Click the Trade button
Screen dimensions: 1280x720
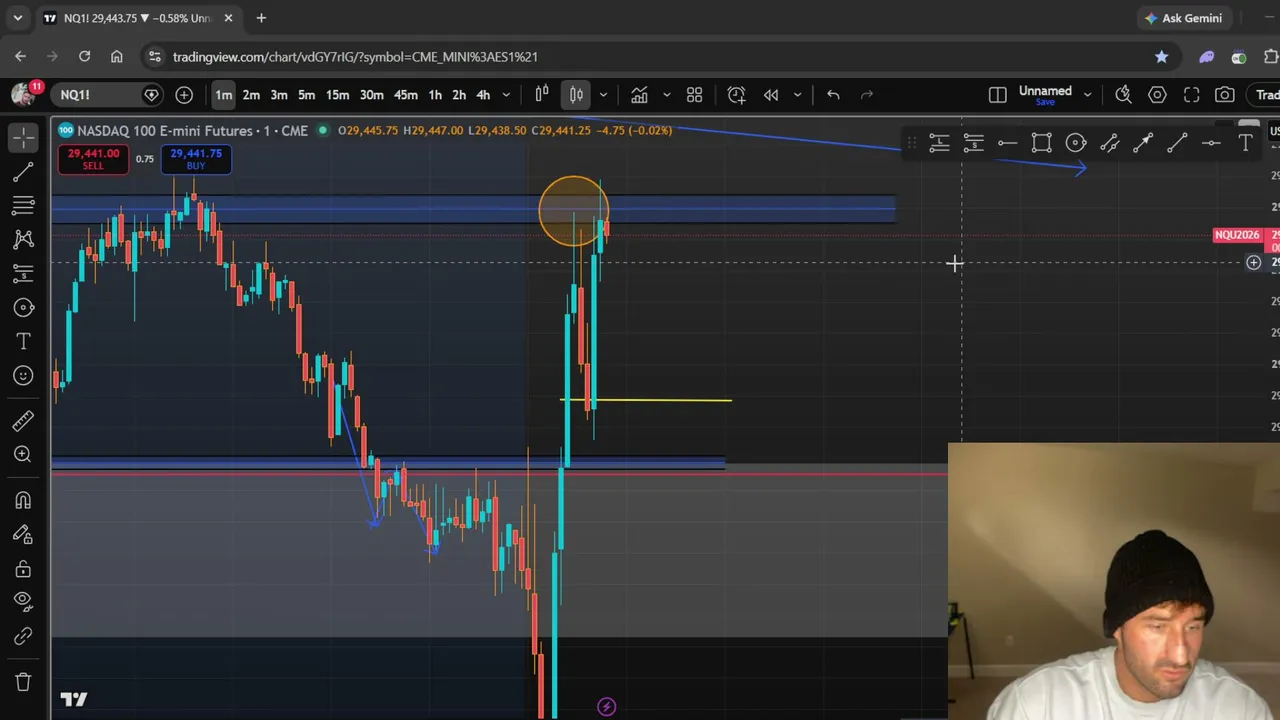tap(1265, 95)
